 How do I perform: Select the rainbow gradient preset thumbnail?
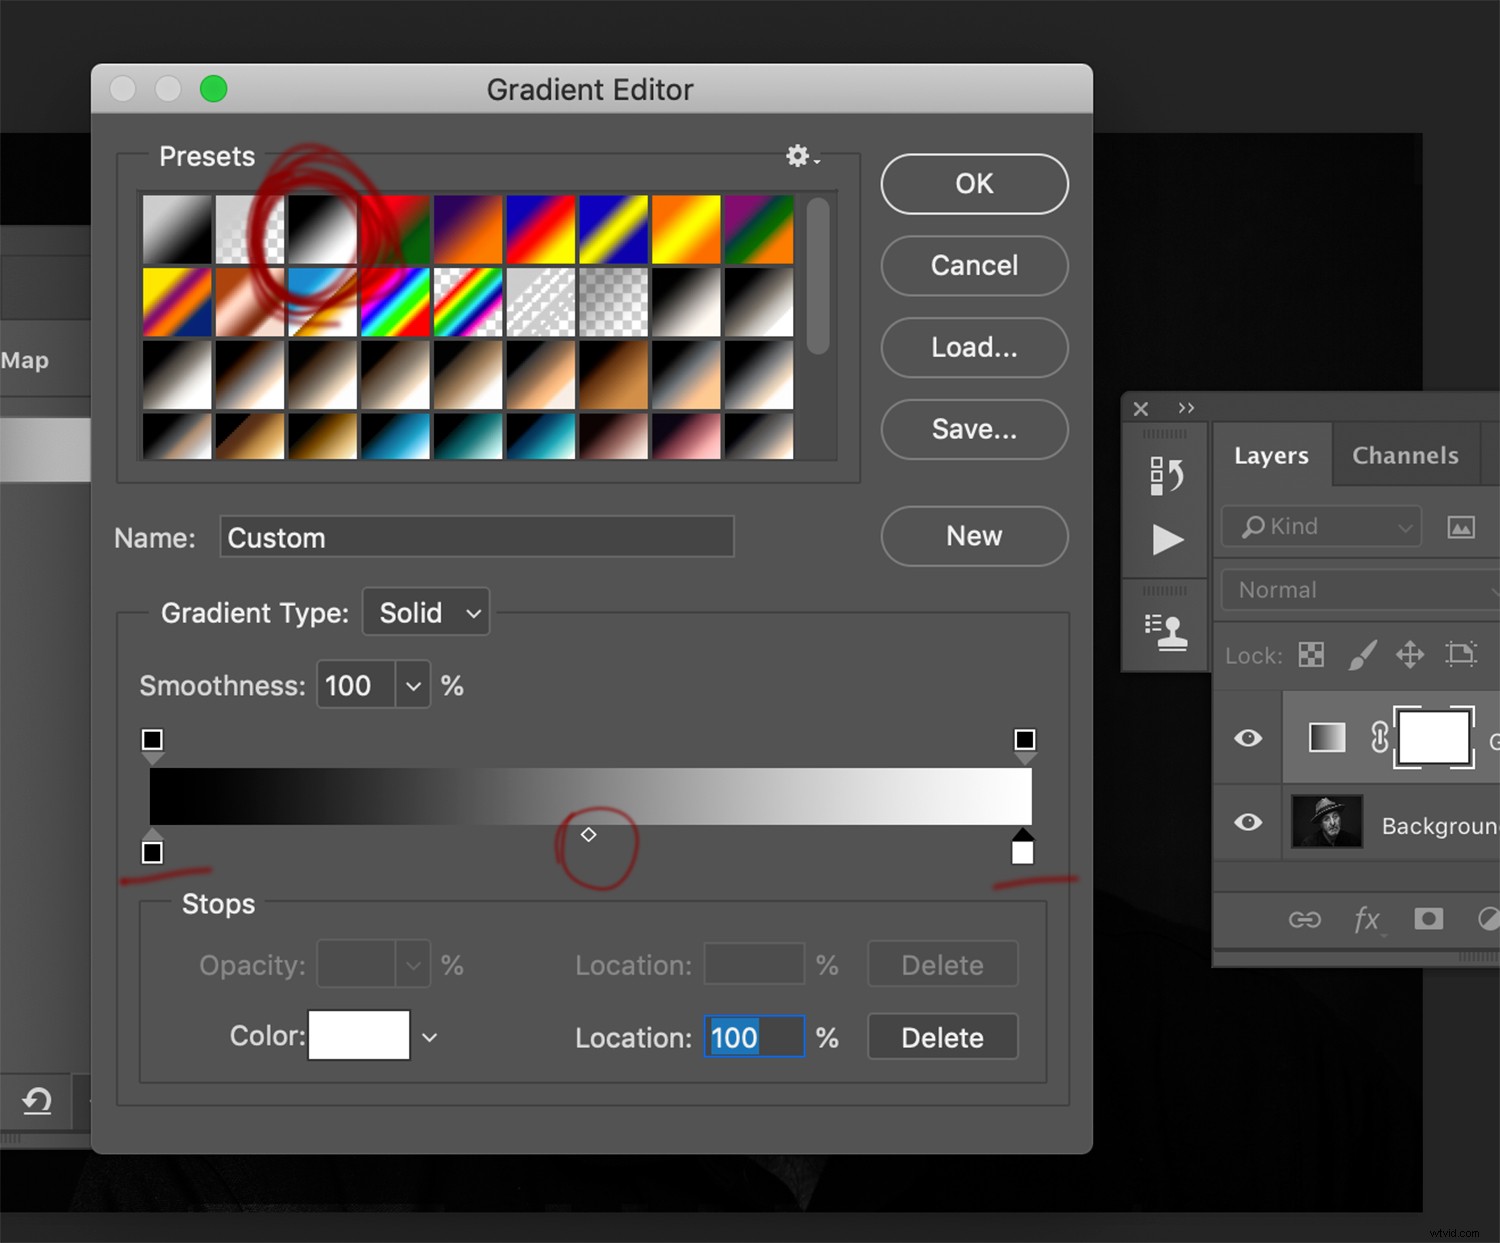pyautogui.click(x=395, y=301)
